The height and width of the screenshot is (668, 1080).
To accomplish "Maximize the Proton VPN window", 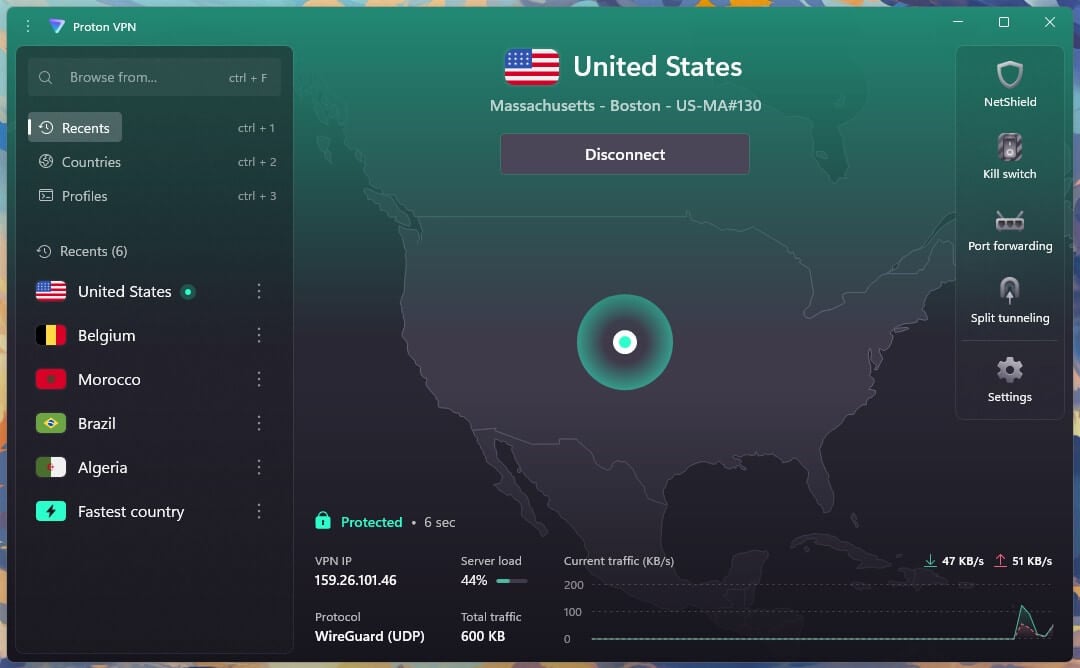I will (x=1004, y=22).
